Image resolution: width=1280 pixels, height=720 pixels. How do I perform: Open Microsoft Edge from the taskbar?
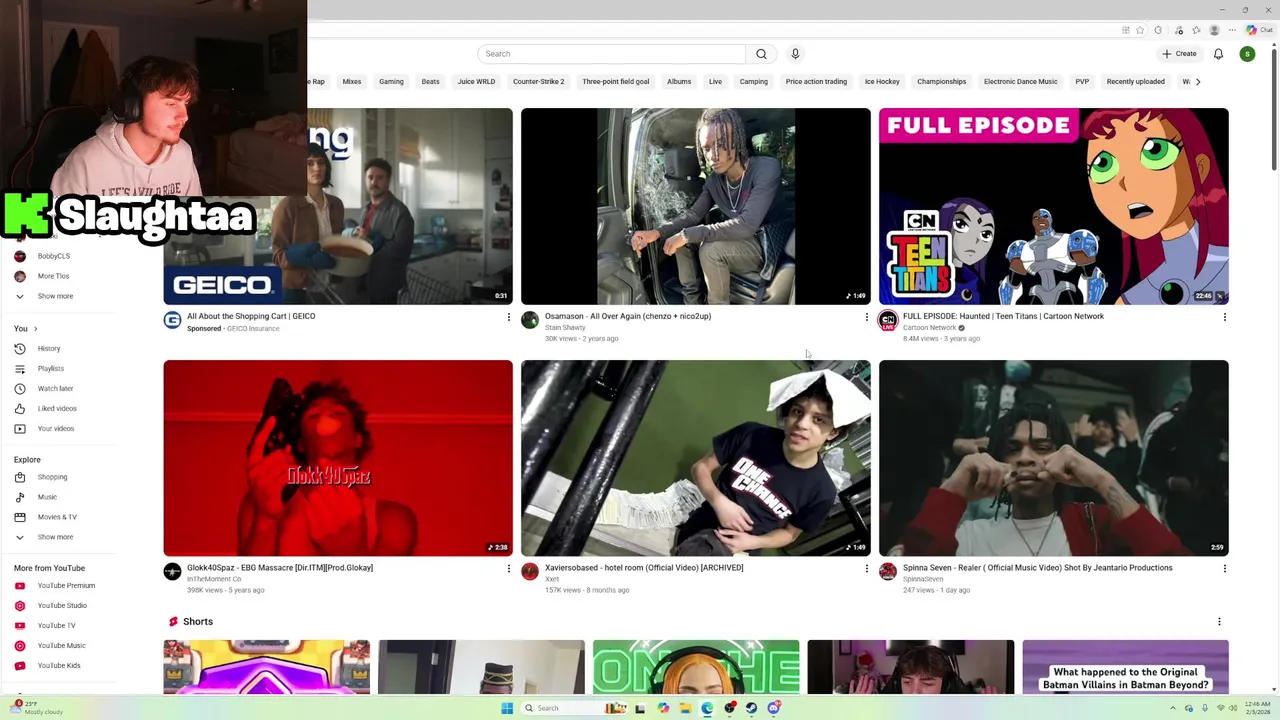tap(707, 708)
